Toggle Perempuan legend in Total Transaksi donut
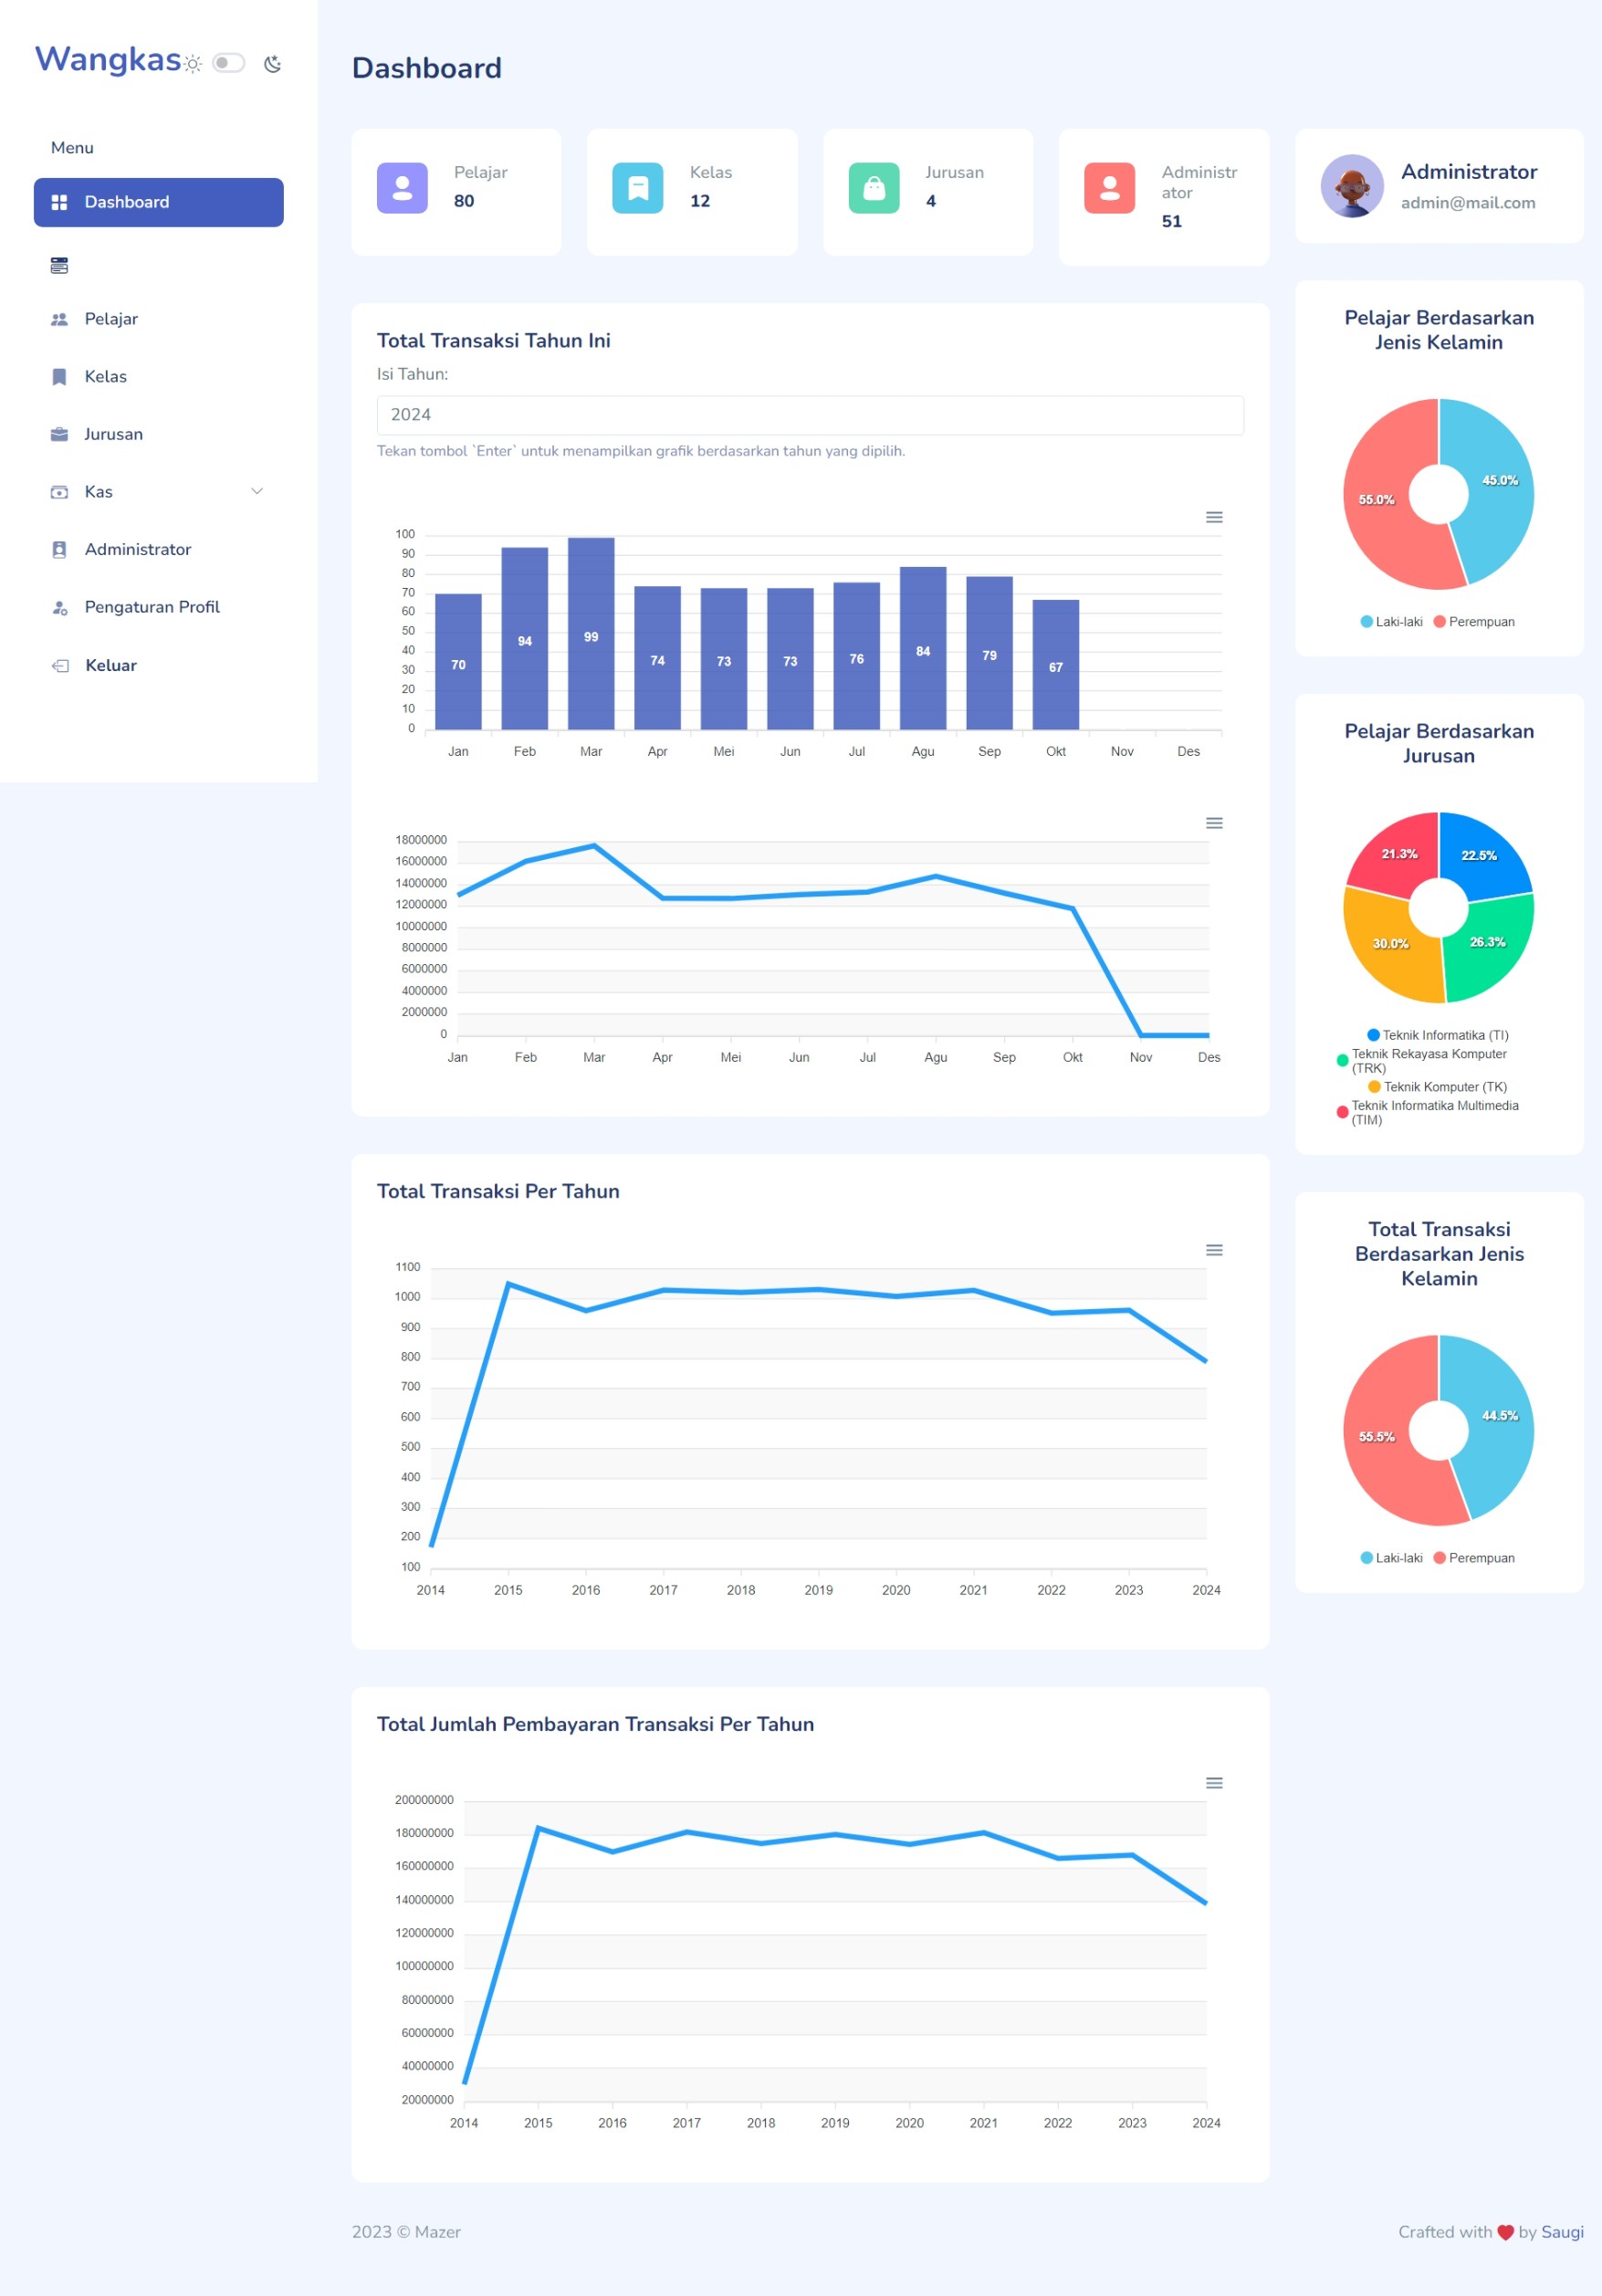 [1474, 1558]
